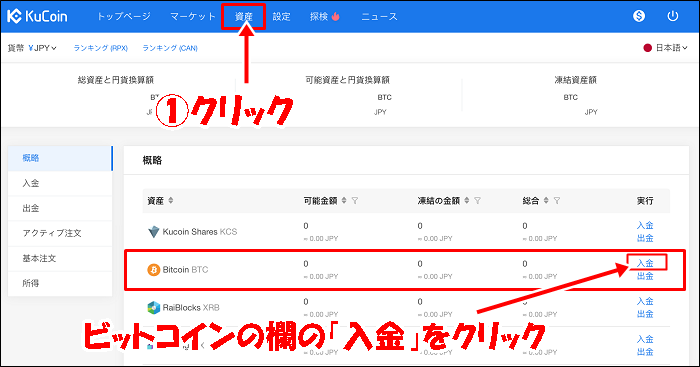Open the ランキング (CAN) link
This screenshot has height=367, width=700.
point(170,48)
